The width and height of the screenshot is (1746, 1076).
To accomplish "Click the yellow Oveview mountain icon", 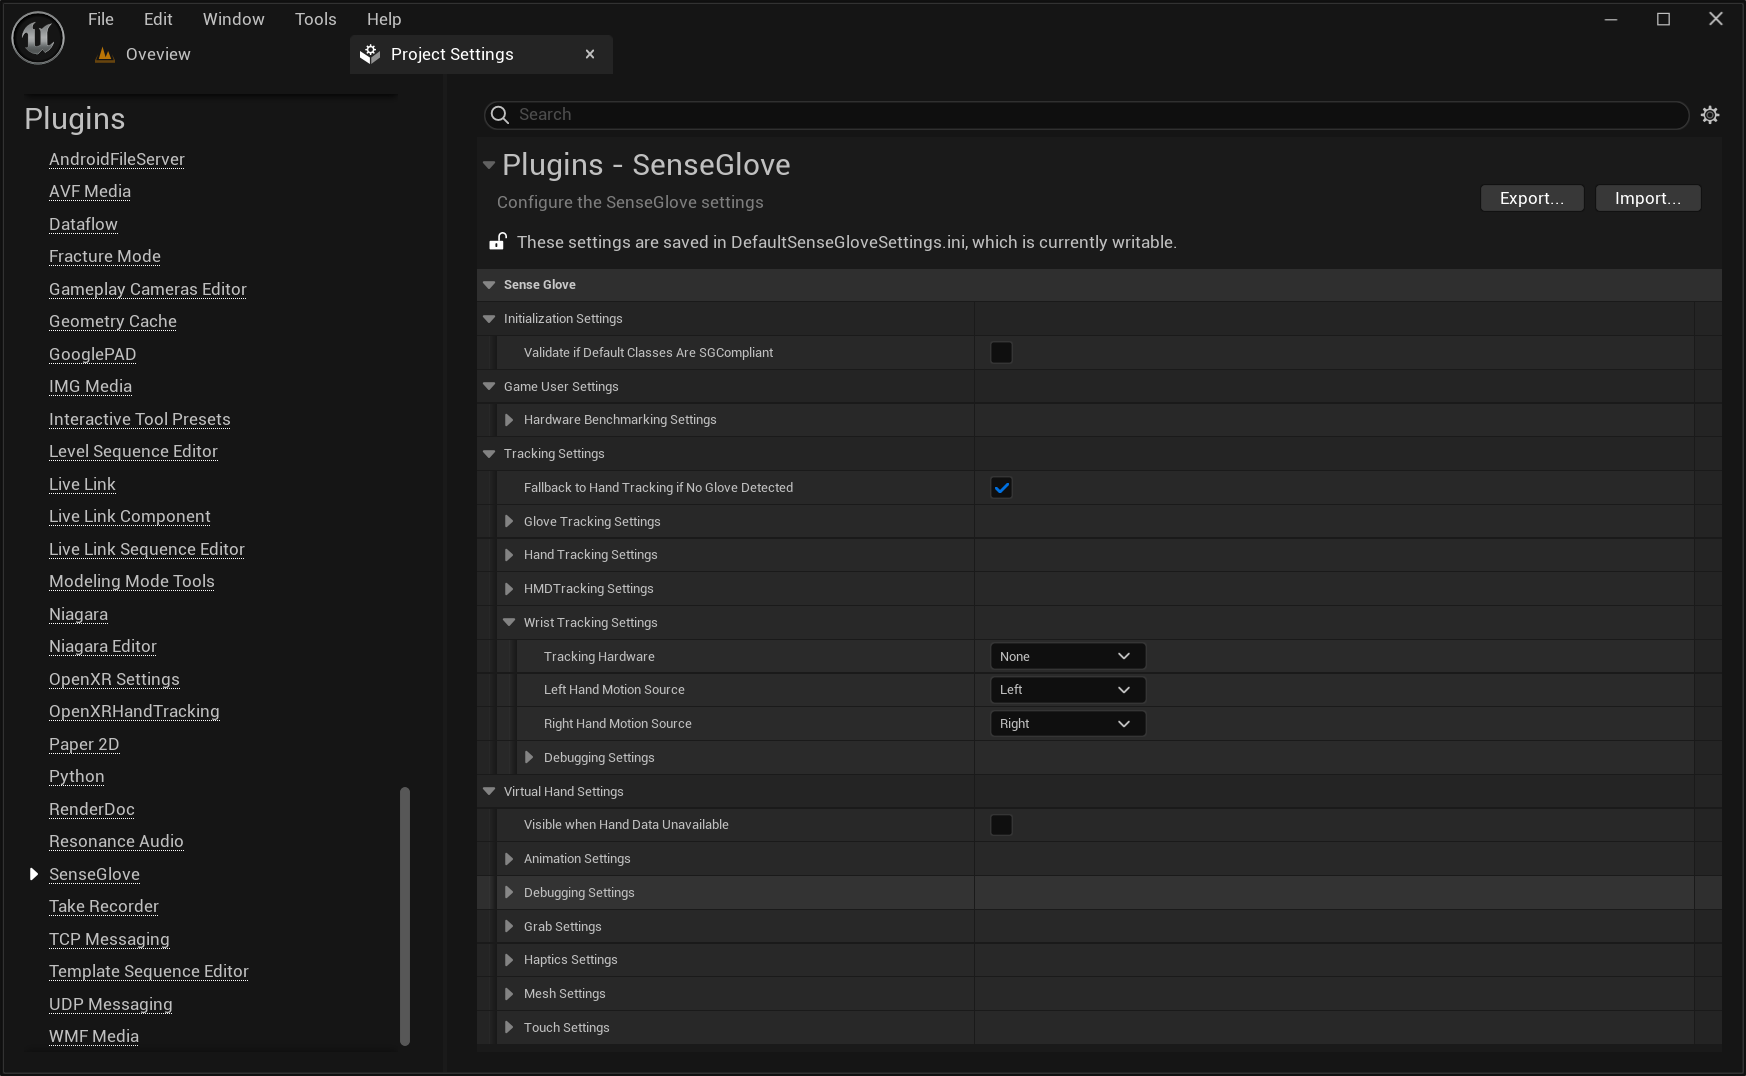I will [104, 54].
